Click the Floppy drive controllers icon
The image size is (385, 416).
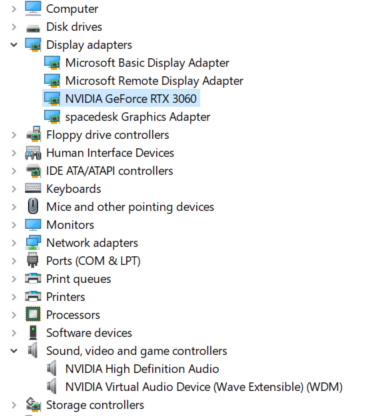pos(33,135)
